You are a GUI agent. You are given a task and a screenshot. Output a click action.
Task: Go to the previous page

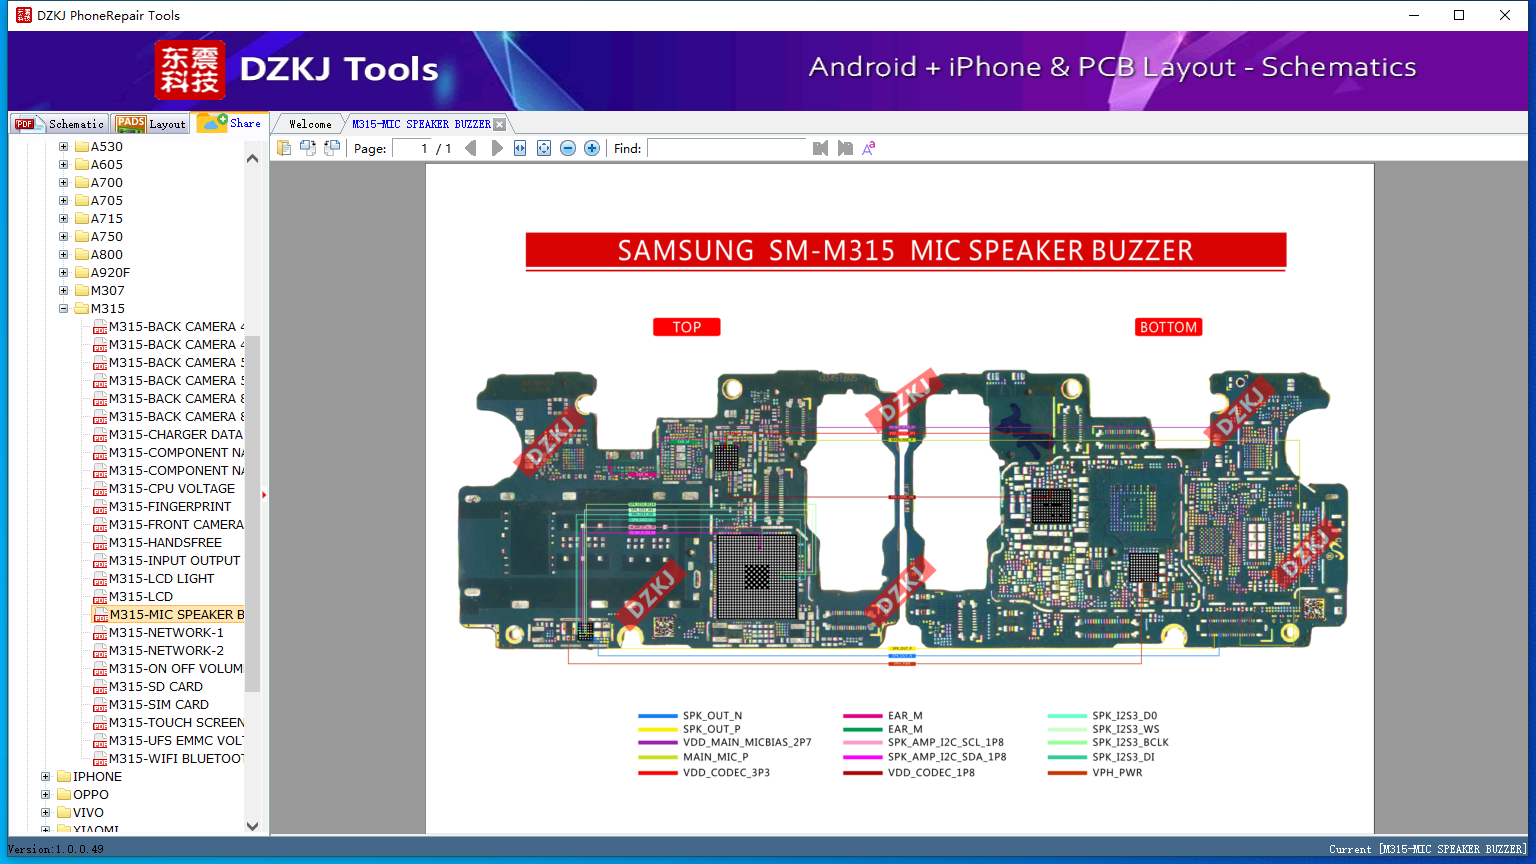pos(471,148)
